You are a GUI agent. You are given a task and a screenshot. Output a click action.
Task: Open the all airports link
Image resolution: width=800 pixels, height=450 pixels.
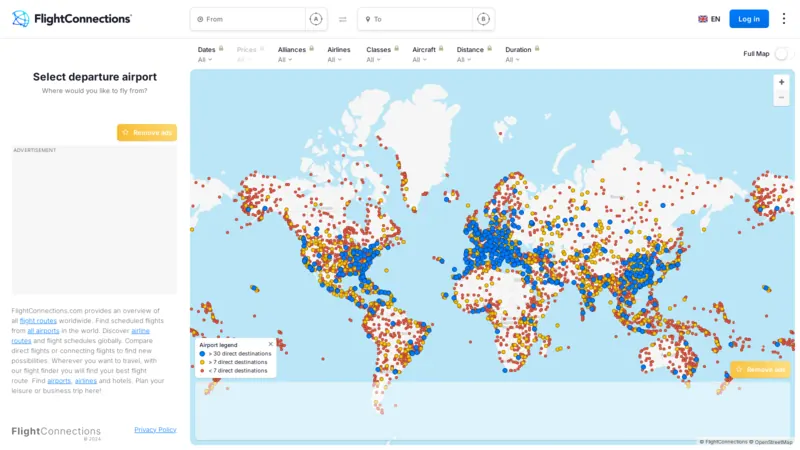[x=43, y=331]
